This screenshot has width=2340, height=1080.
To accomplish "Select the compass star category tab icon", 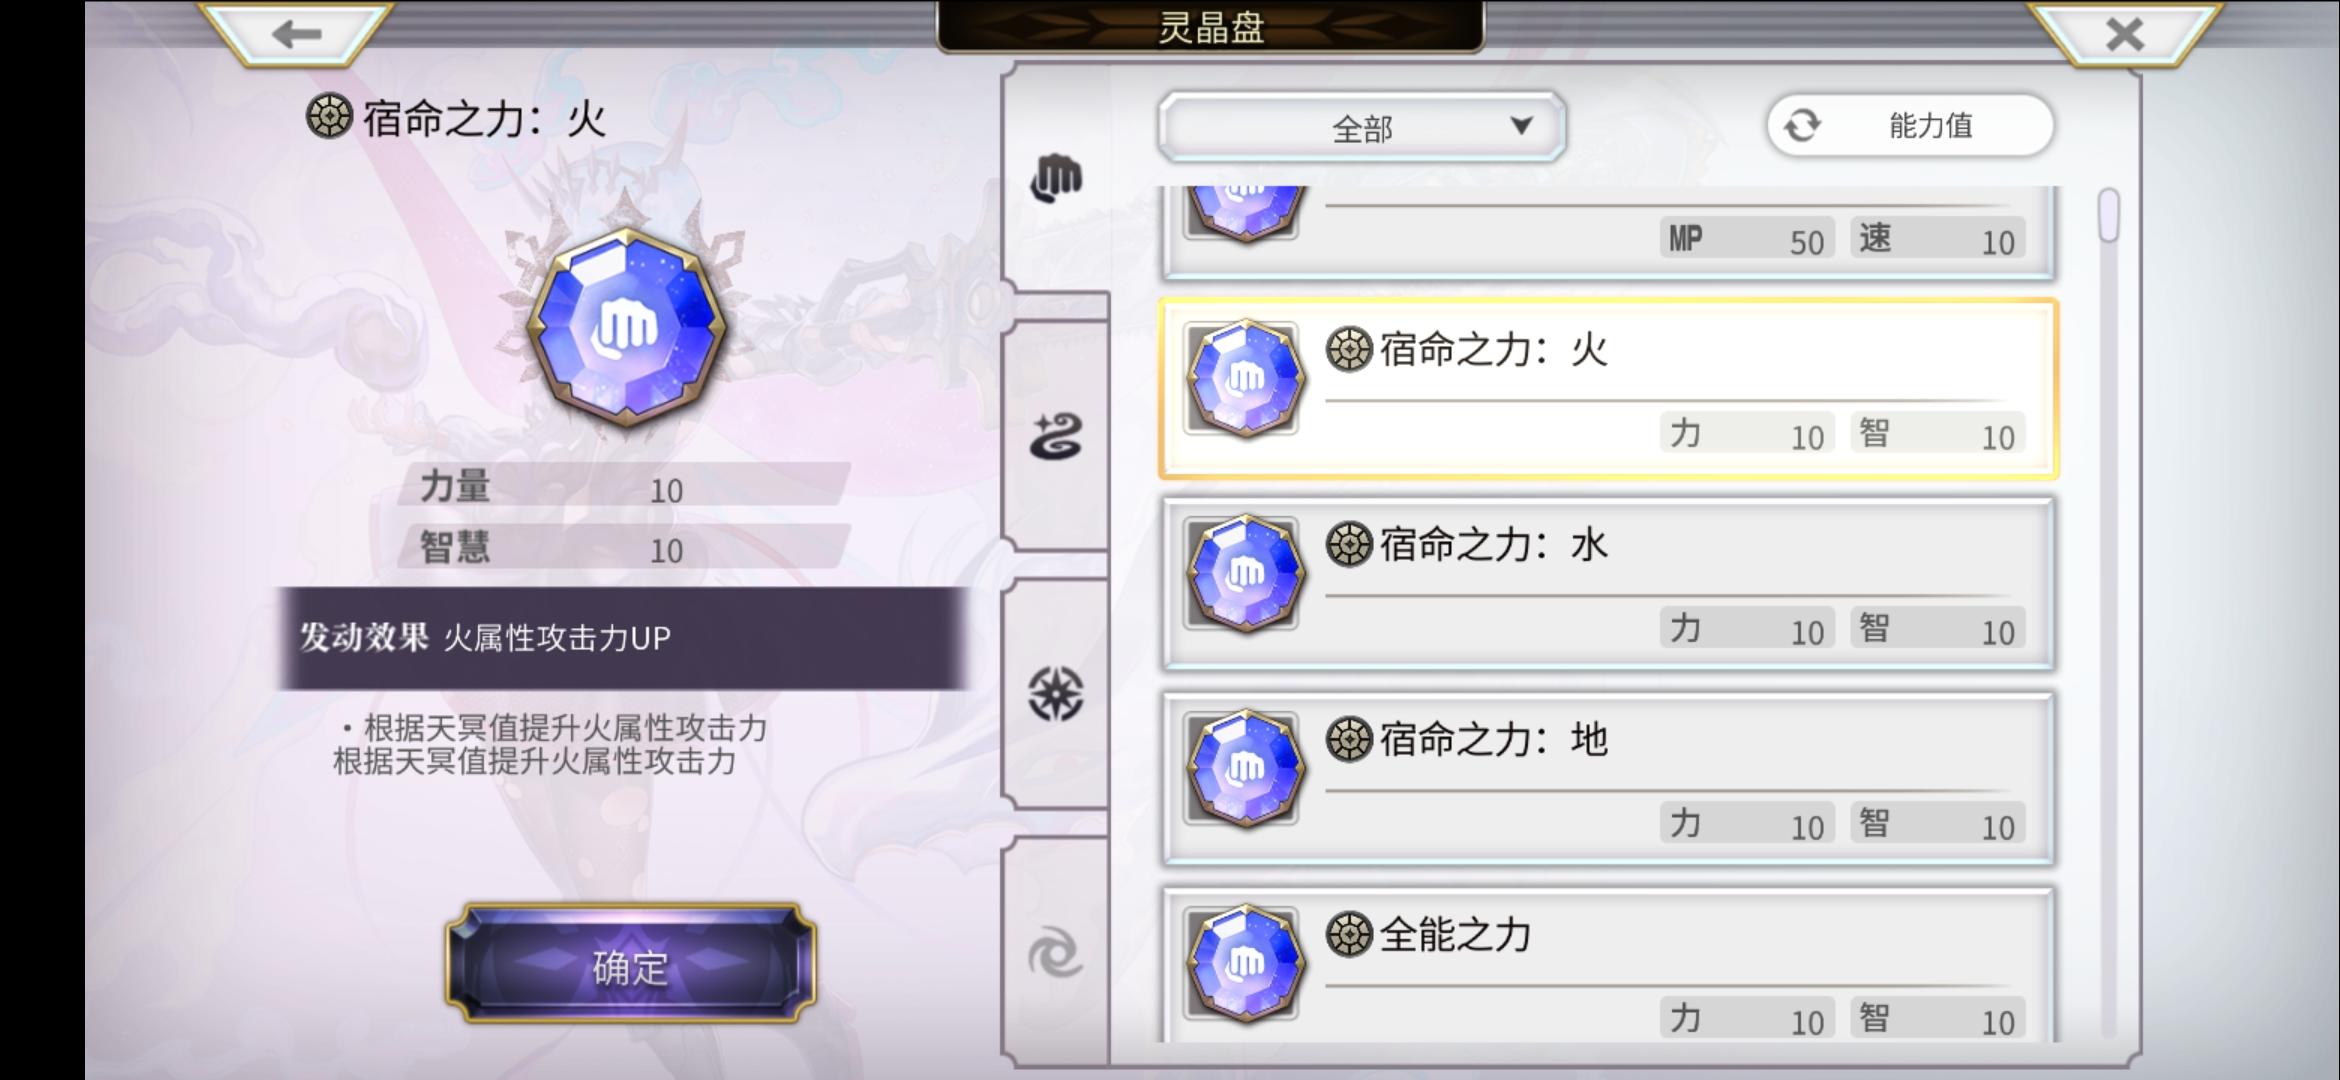I will point(1056,694).
